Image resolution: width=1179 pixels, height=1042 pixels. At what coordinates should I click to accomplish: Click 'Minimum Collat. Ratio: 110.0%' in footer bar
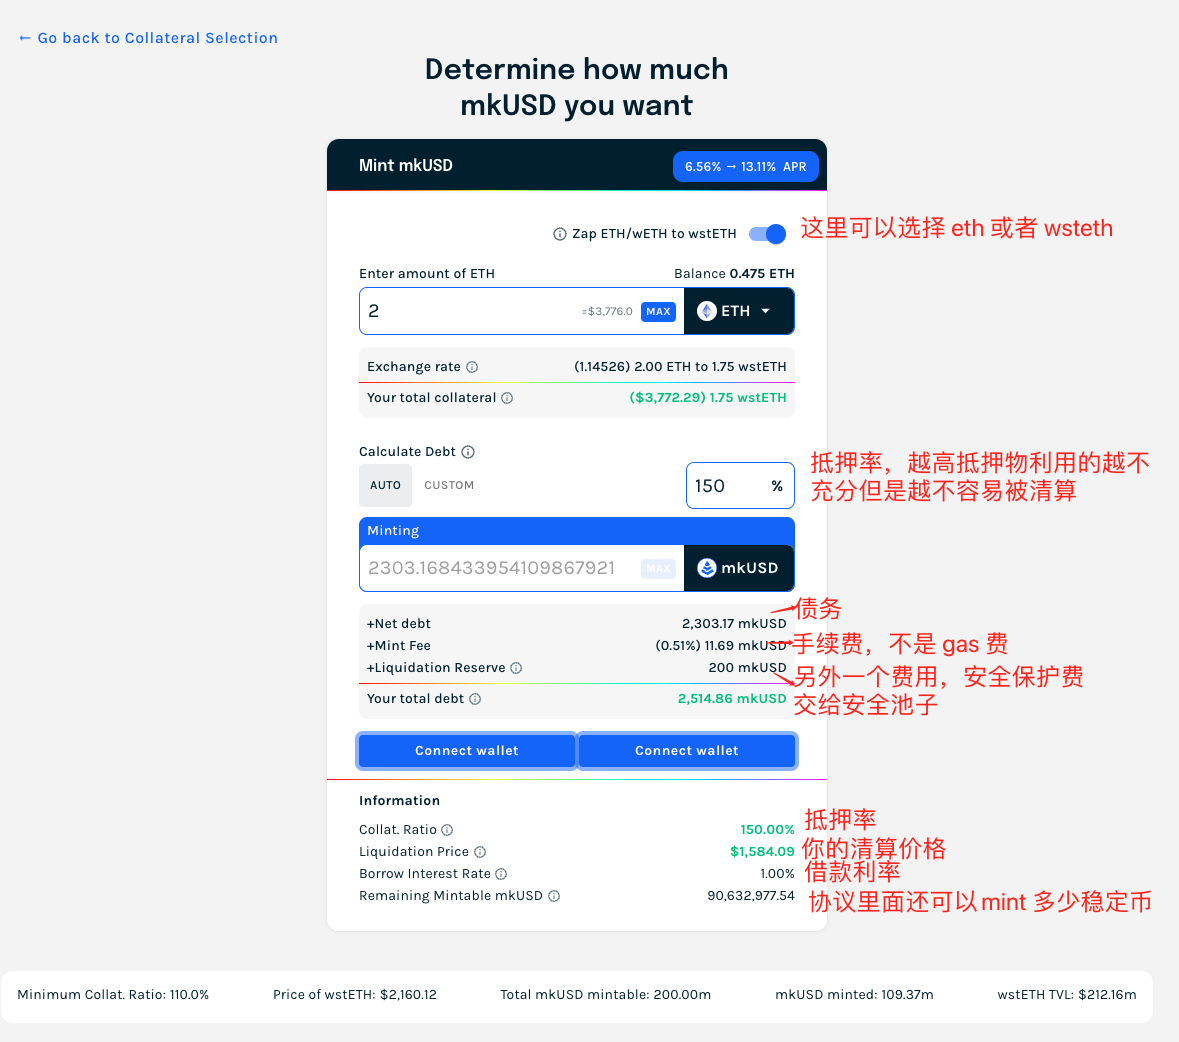(113, 995)
